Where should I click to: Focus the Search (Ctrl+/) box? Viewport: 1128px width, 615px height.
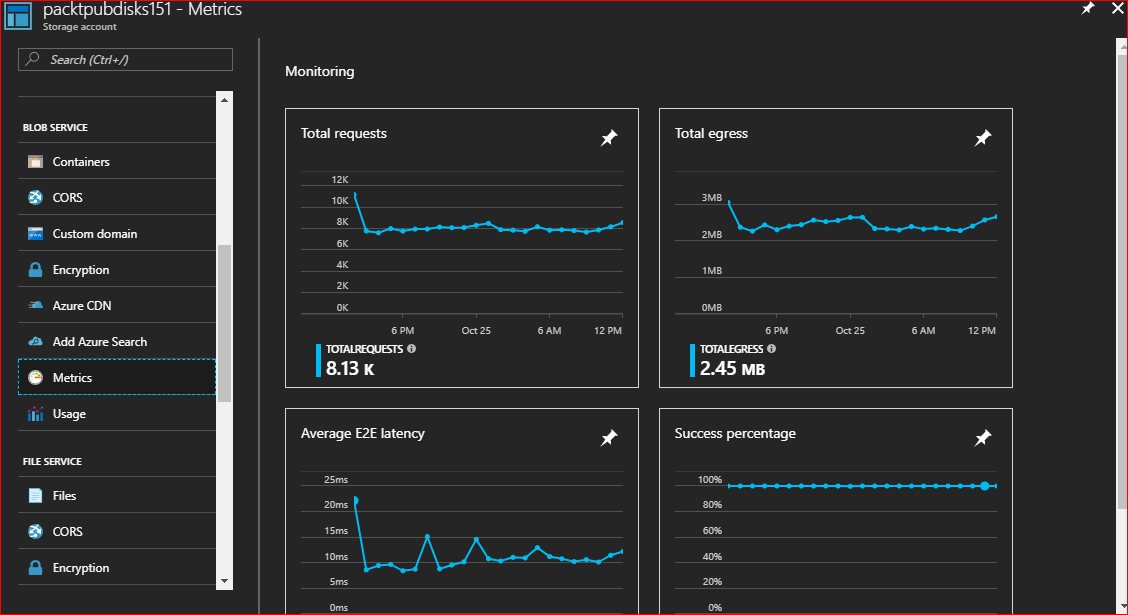point(125,60)
